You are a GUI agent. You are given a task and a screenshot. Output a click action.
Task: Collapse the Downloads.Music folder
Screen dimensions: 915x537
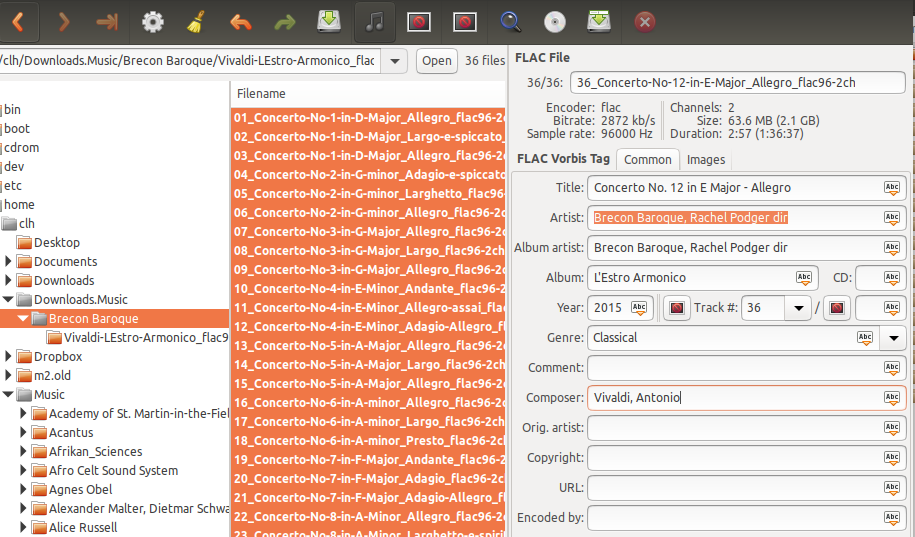8,299
